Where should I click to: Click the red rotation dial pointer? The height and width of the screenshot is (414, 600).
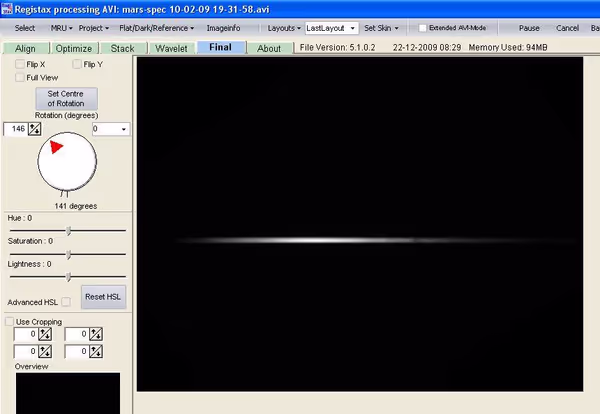click(x=55, y=148)
